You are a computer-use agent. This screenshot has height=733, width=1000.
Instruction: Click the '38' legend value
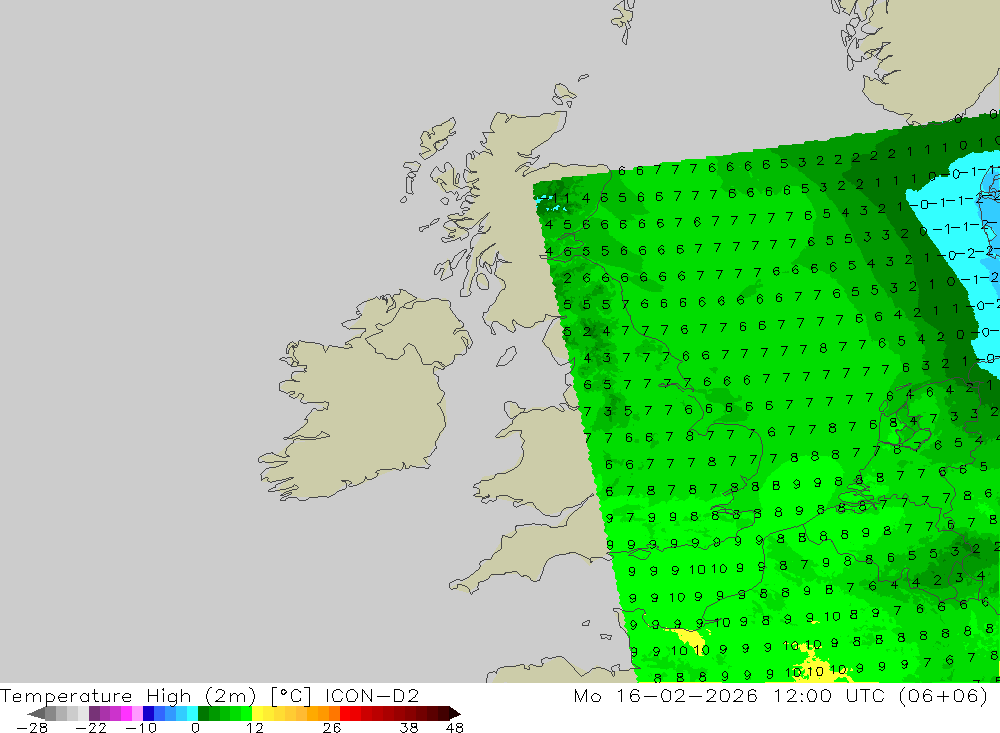click(409, 727)
